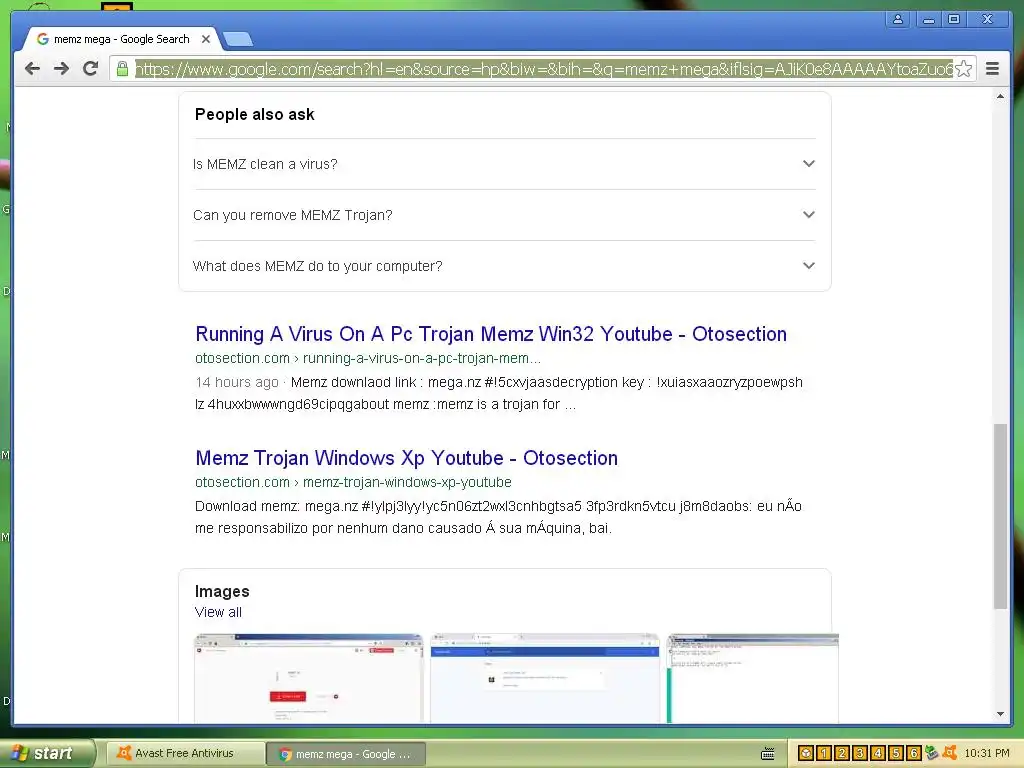The image size is (1024, 768).
Task: Focus the URL address bar
Action: [x=543, y=69]
